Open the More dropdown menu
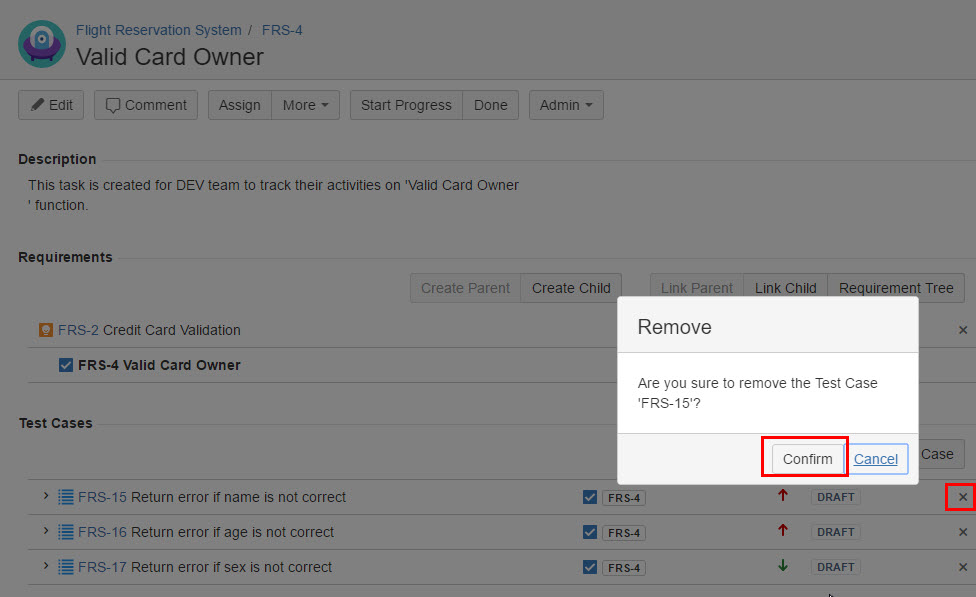976x597 pixels. coord(305,105)
